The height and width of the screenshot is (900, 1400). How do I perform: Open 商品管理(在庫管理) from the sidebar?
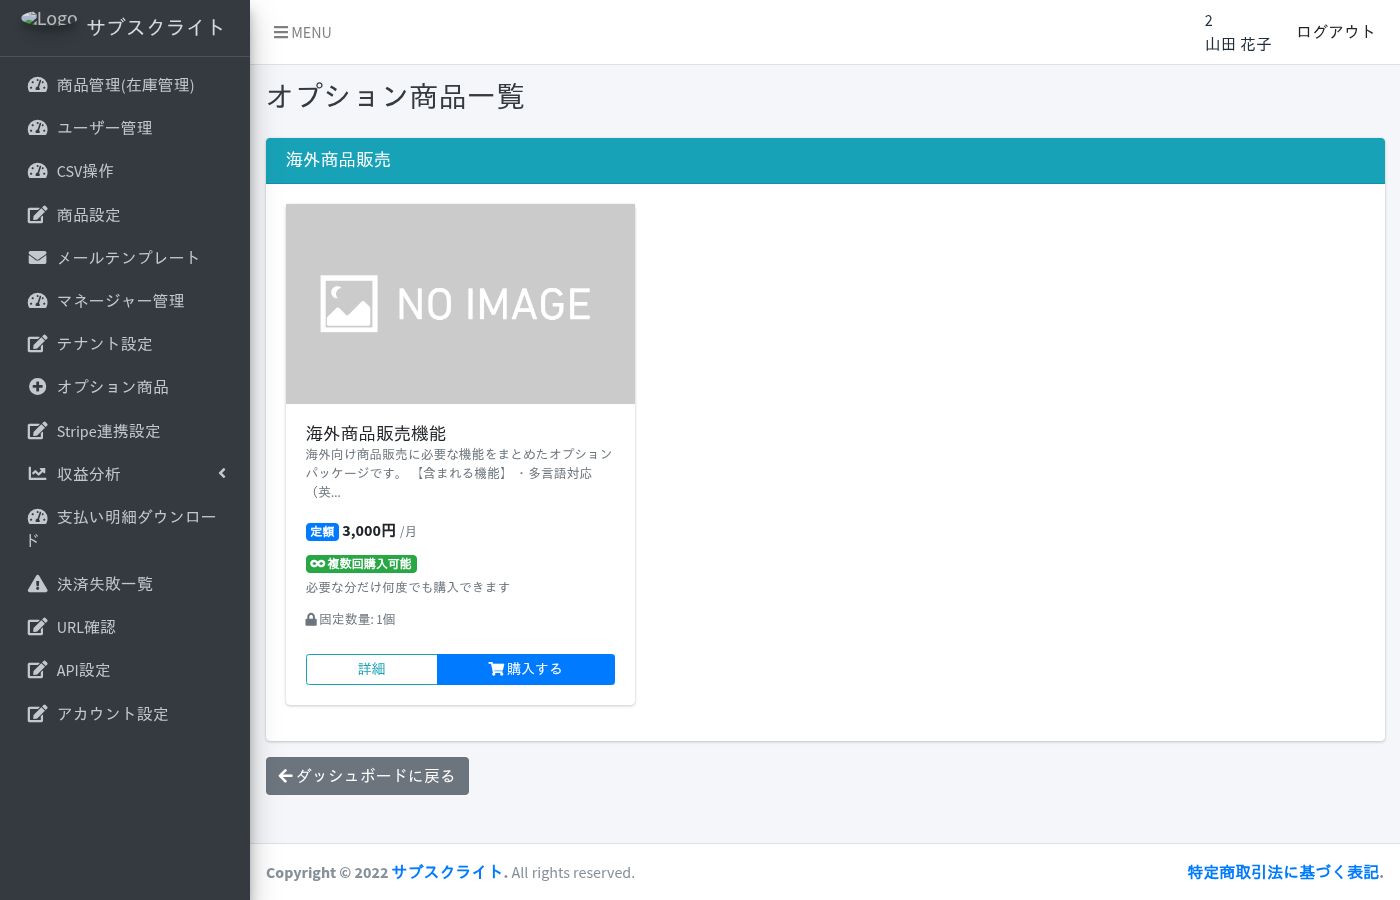125,85
